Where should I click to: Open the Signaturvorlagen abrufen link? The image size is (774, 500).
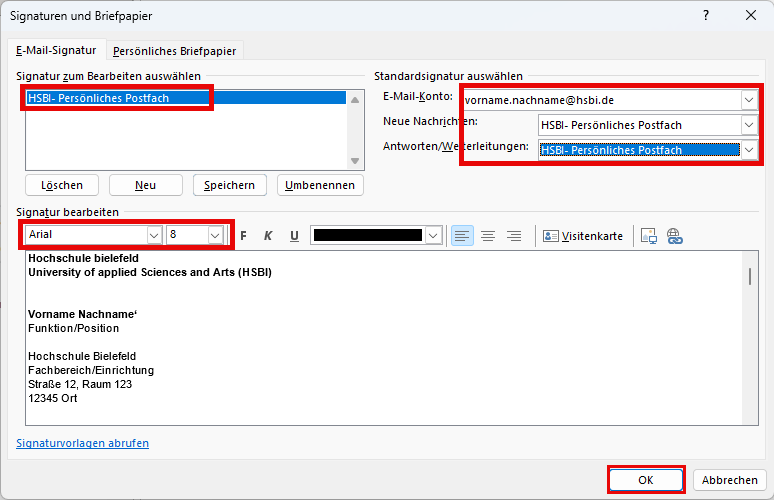click(82, 443)
